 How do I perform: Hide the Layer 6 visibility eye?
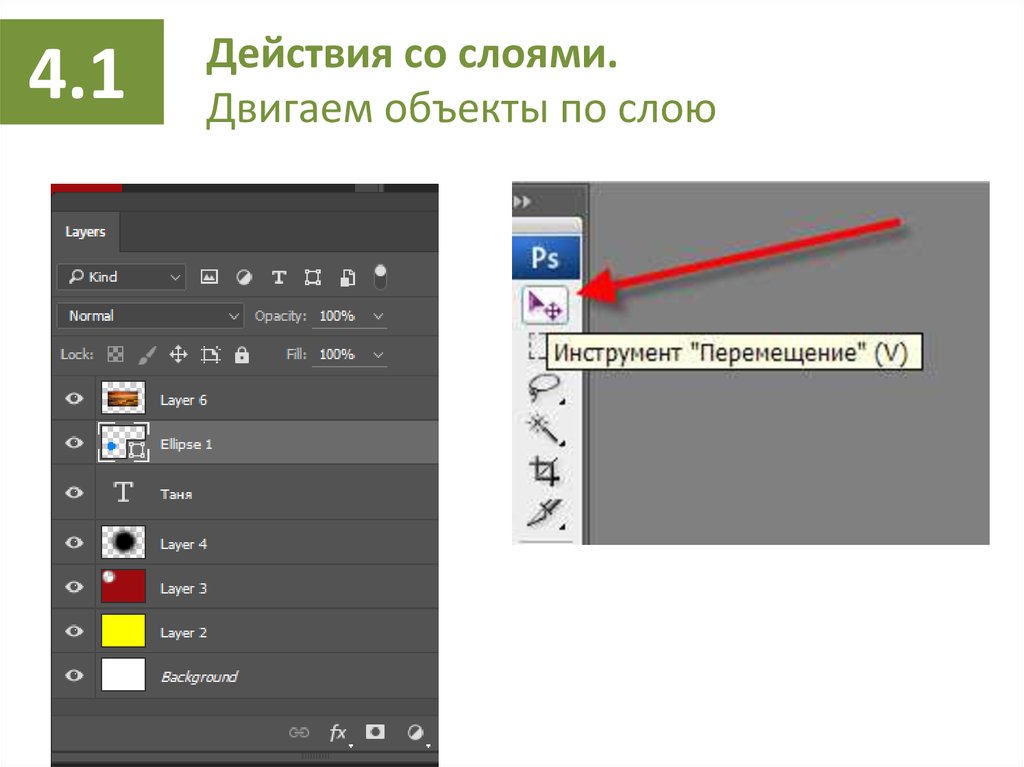pyautogui.click(x=74, y=399)
